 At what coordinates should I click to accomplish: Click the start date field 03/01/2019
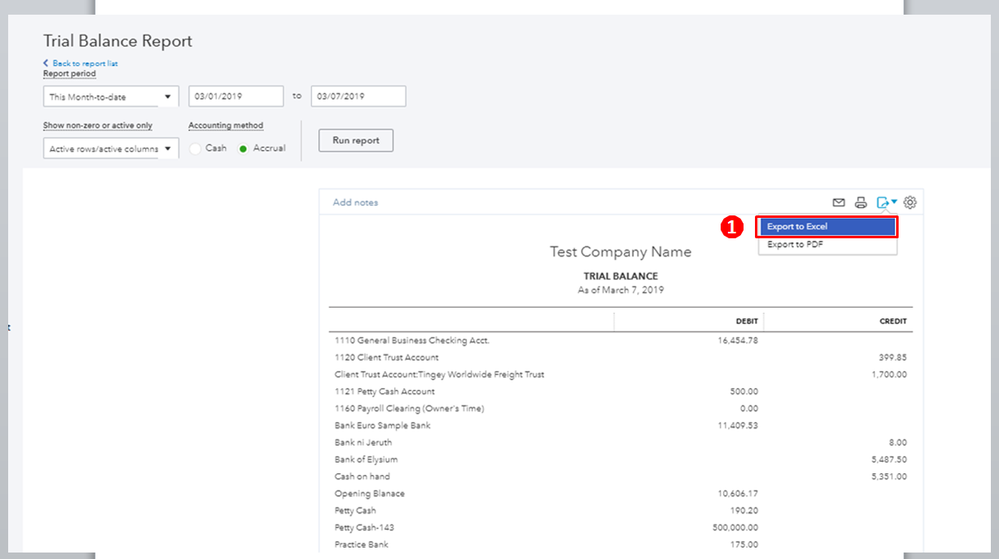(235, 97)
